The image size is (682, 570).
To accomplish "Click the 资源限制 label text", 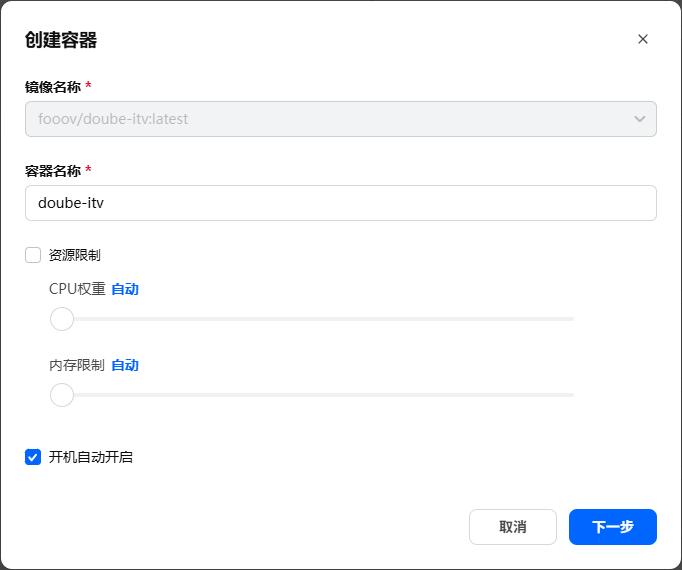I will [75, 255].
